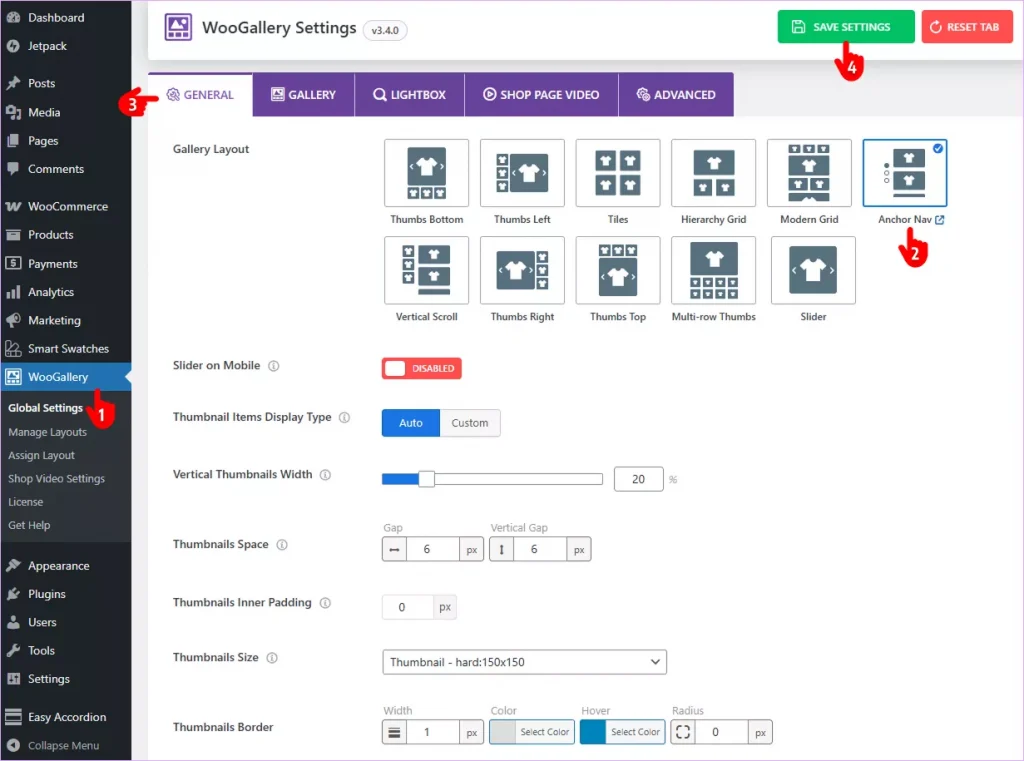The image size is (1024, 761).
Task: Click the Vertical Thumbnails Width percentage field
Action: (638, 480)
